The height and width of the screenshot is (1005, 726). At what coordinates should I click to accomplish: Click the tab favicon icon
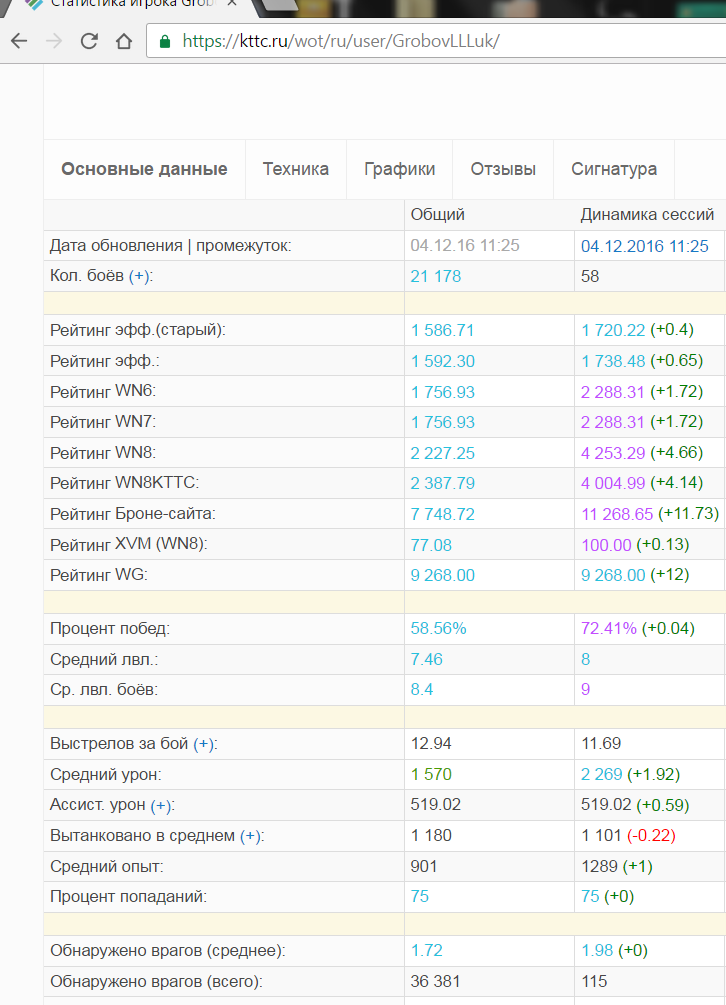35,4
